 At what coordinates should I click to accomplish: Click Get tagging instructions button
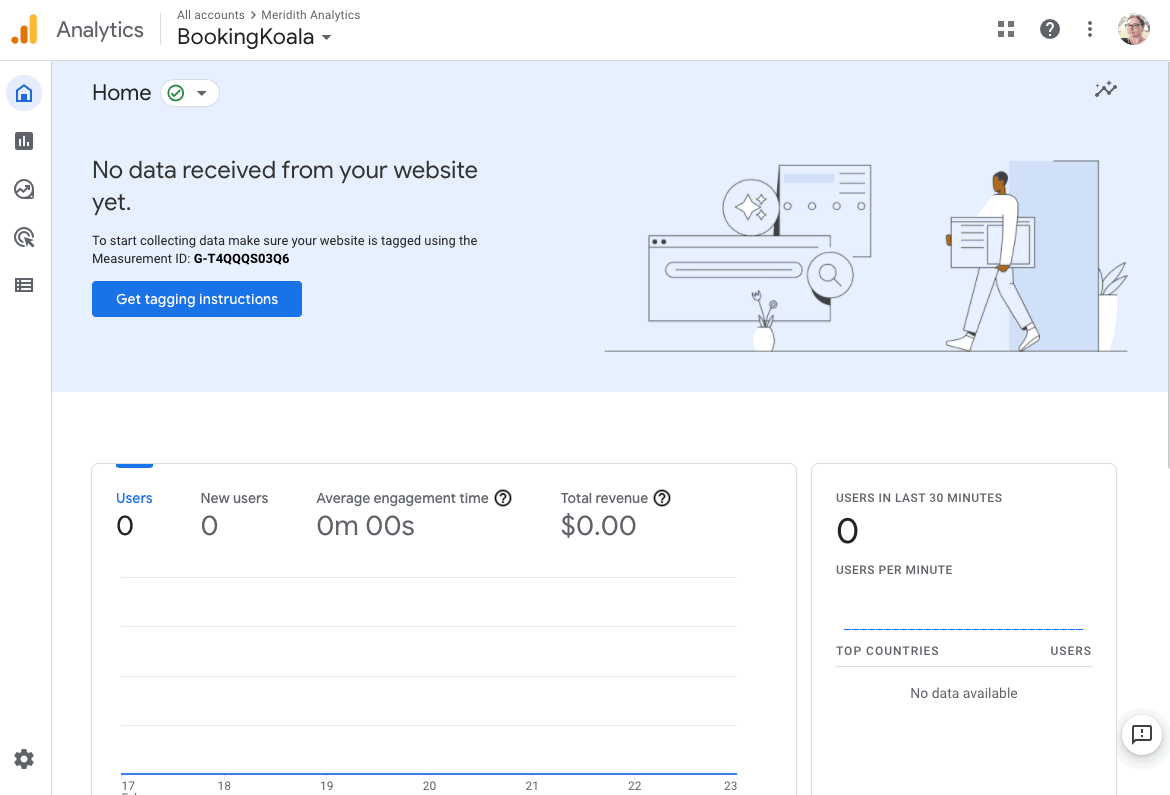click(x=197, y=299)
